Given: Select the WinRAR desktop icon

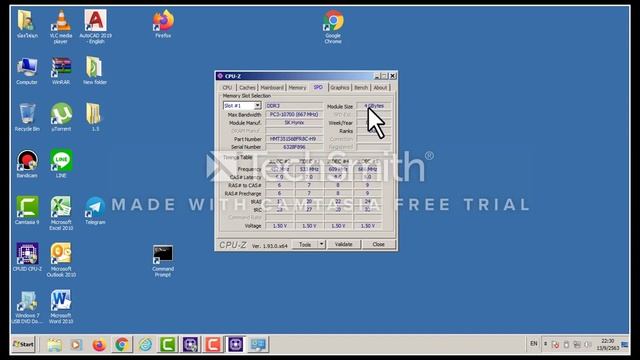Looking at the screenshot, I should (x=61, y=71).
